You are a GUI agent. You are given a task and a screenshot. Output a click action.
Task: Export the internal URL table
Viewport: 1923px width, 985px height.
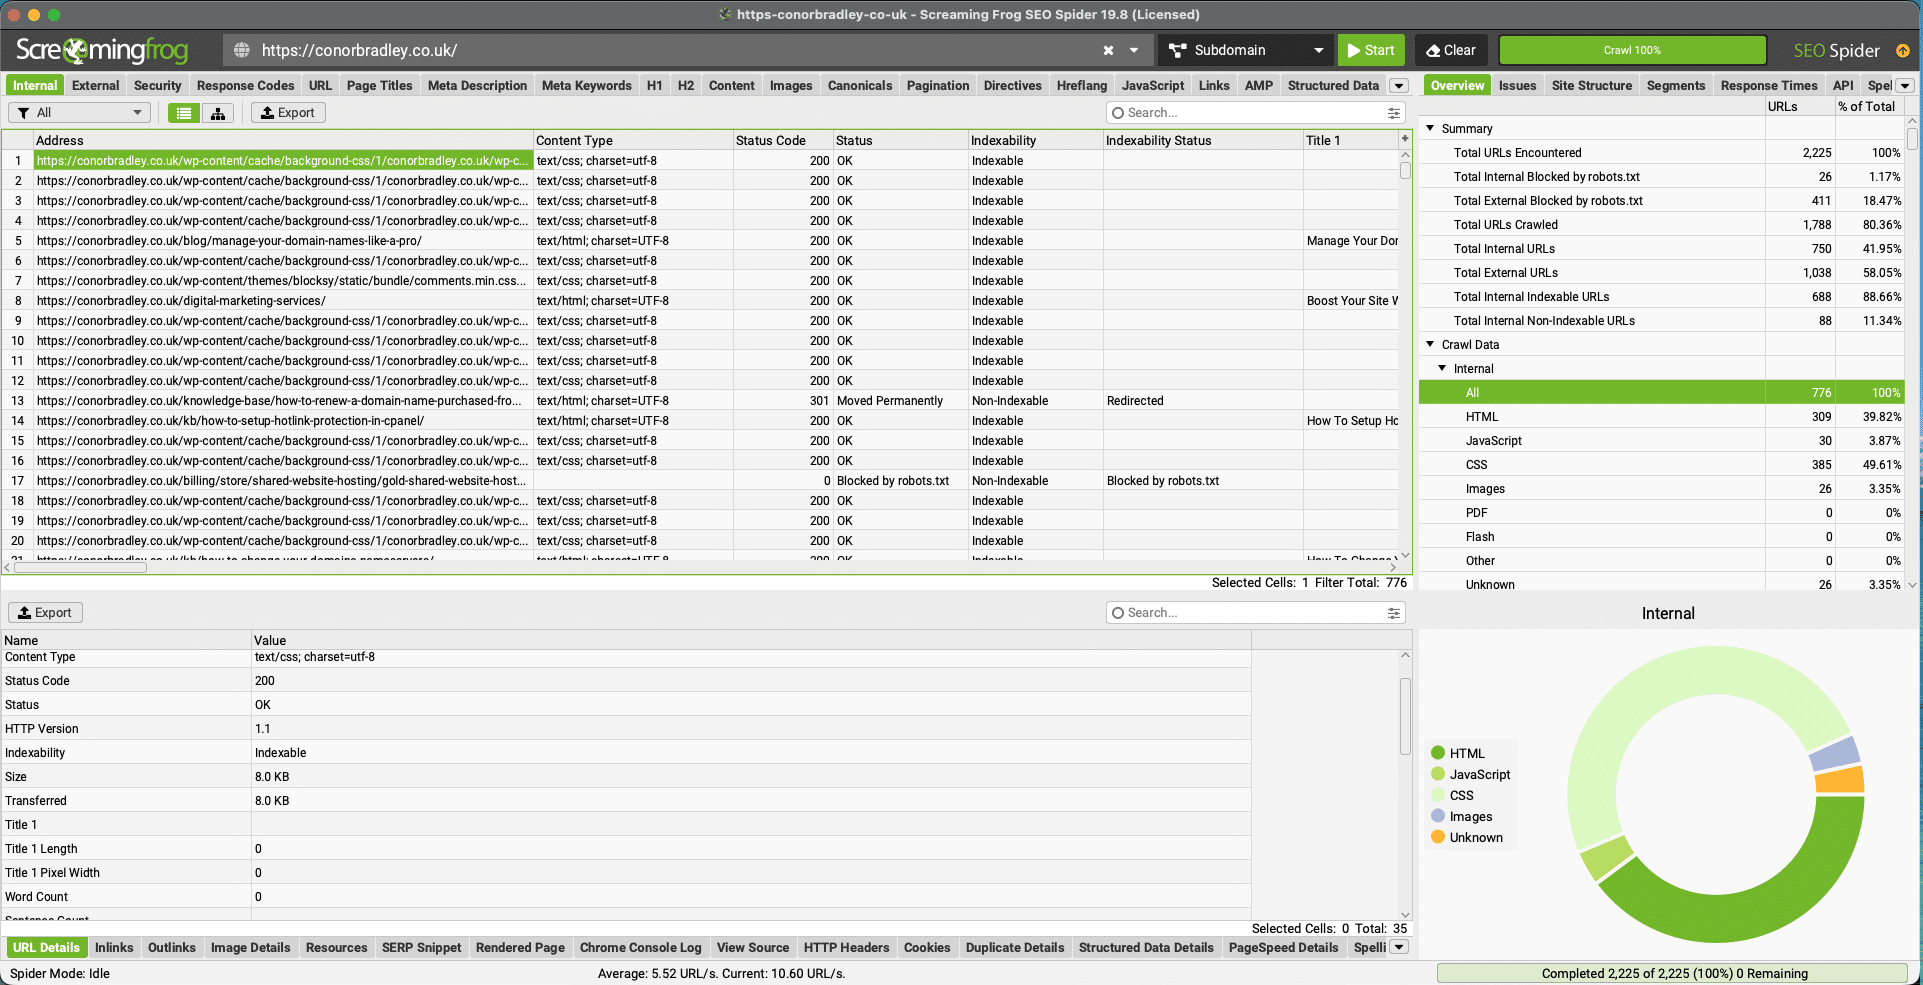pos(288,113)
